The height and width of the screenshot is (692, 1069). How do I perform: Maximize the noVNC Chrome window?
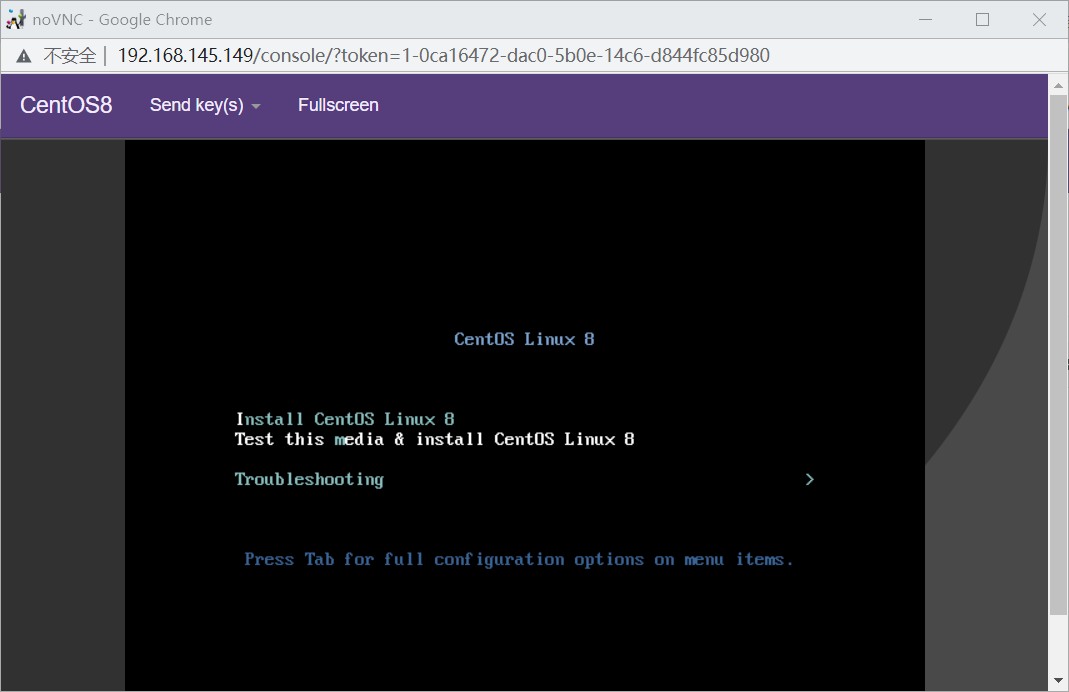point(982,20)
